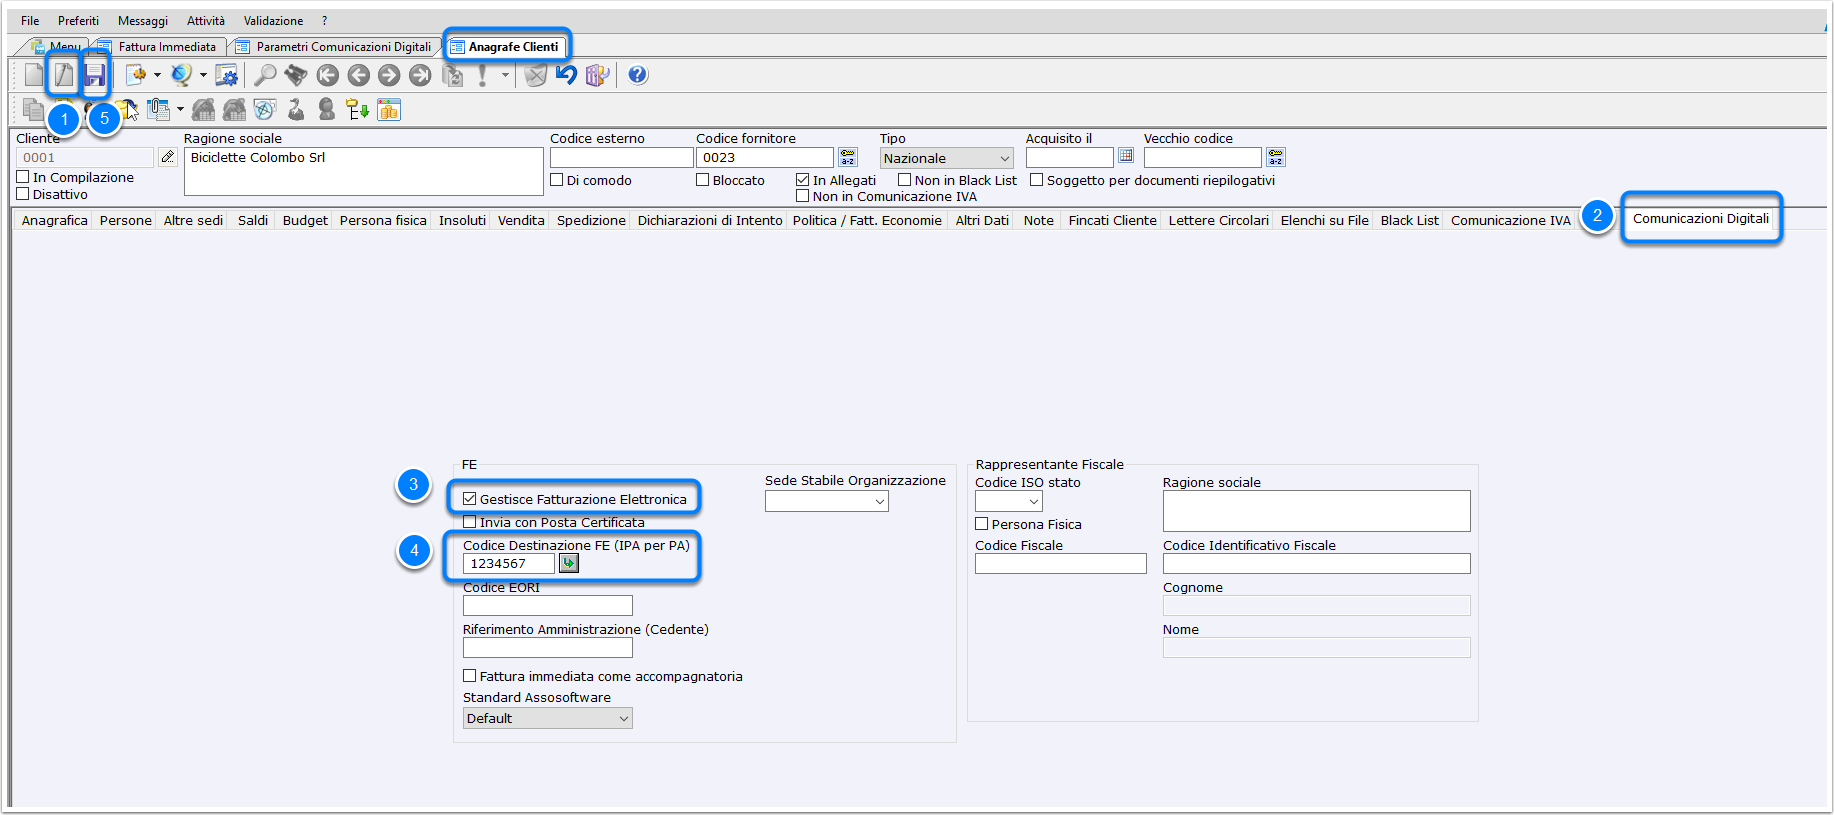The height and width of the screenshot is (815, 1834).
Task: Click the exclamation mark toolbar icon
Action: [x=483, y=75]
